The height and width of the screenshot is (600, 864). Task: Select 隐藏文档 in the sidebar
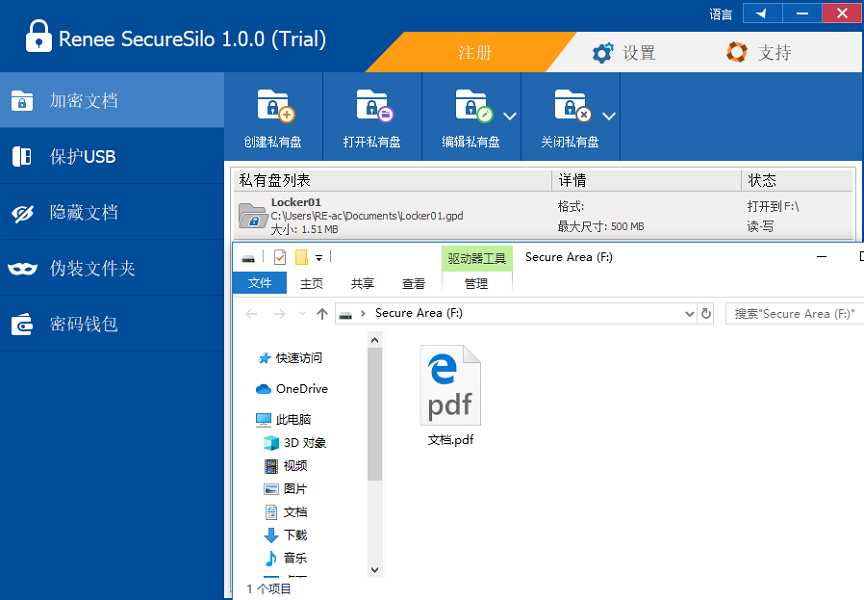click(x=112, y=212)
